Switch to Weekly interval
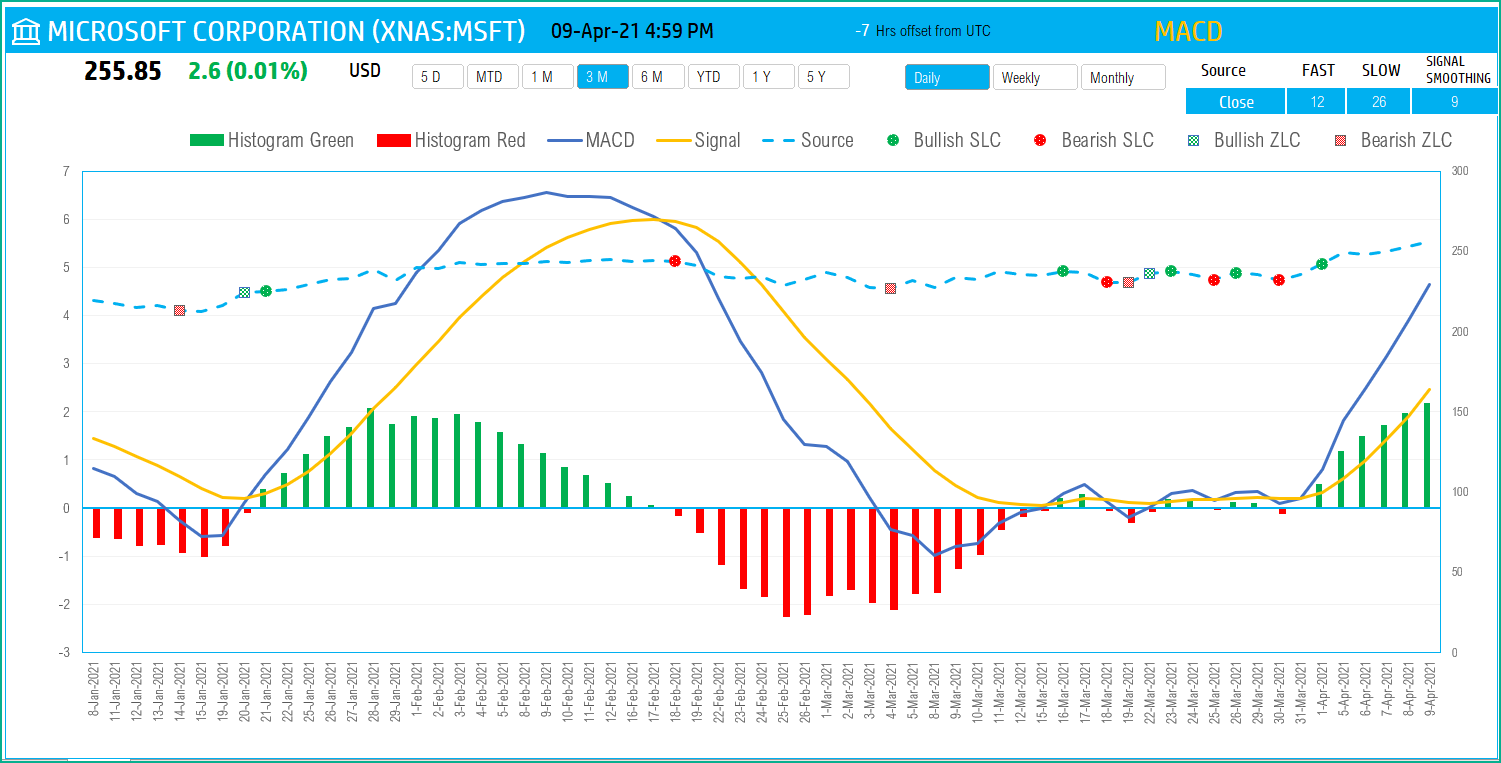The width and height of the screenshot is (1501, 763). [x=1035, y=77]
